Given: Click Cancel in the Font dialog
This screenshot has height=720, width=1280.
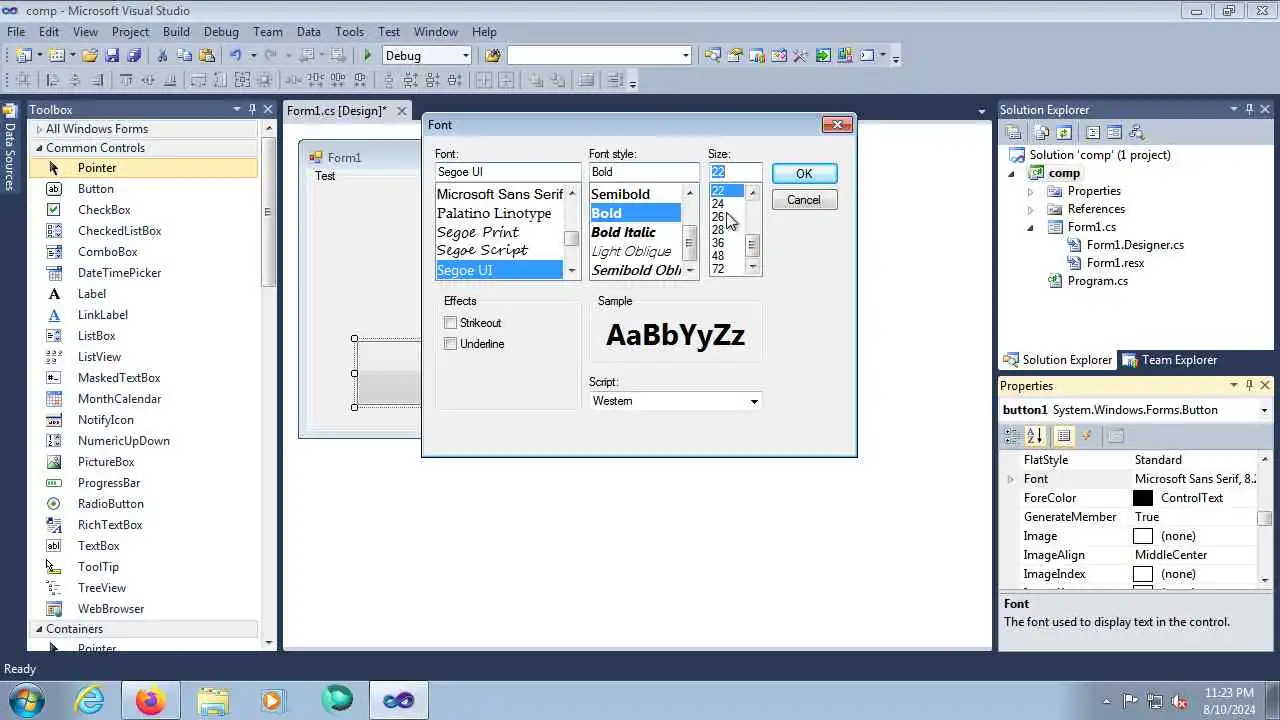Looking at the screenshot, I should (804, 200).
